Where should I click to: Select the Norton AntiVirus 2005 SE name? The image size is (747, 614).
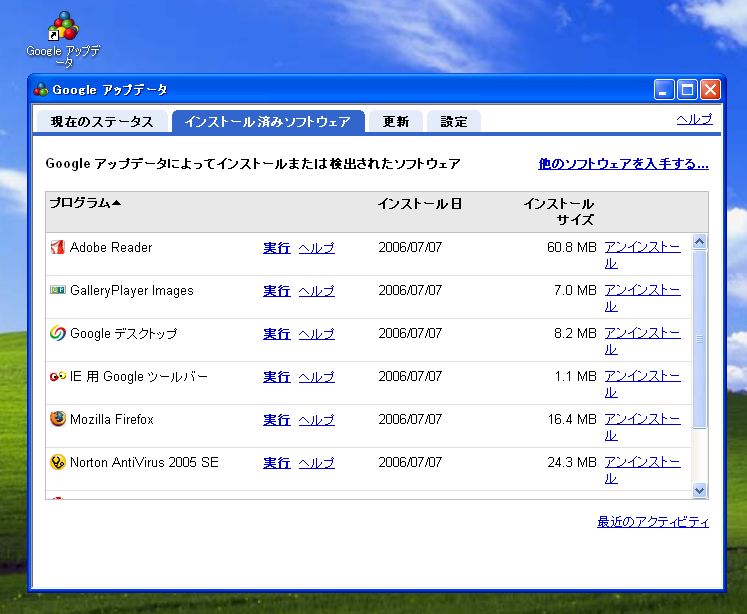(144, 462)
